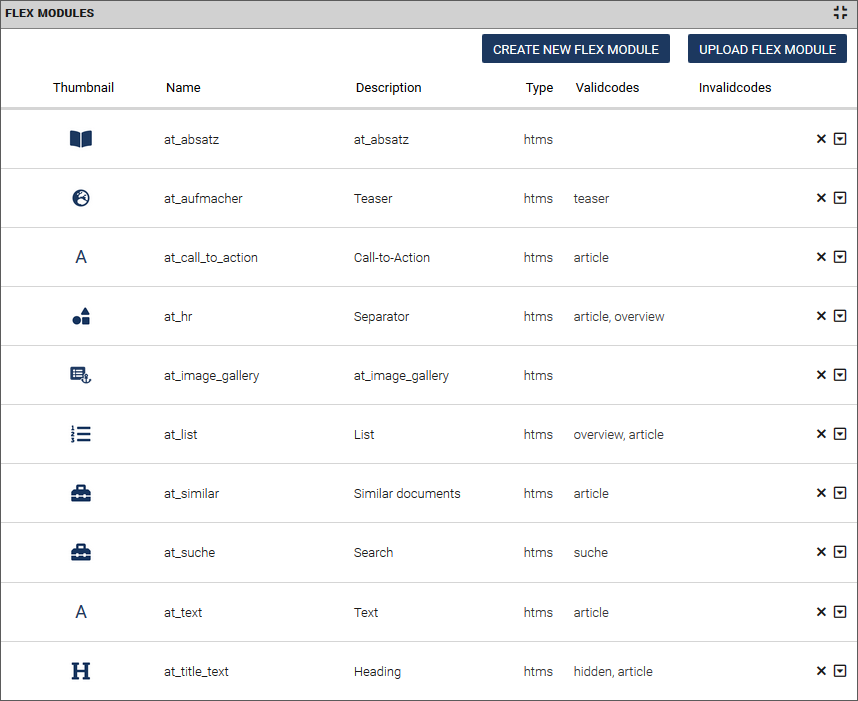
Task: Open dropdown menu for at_hr row
Action: coord(840,316)
